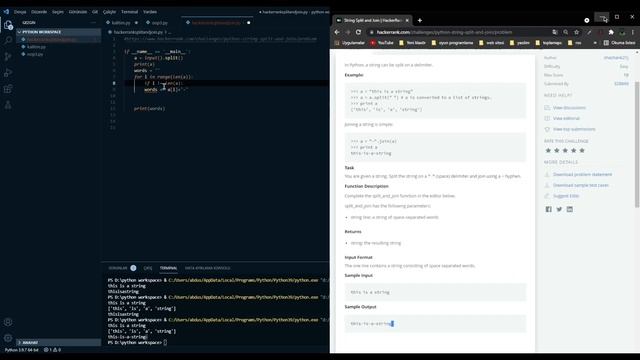Open the Git menu in VS Code
The height and width of the screenshot is (360, 640).
pyautogui.click(x=95, y=12)
